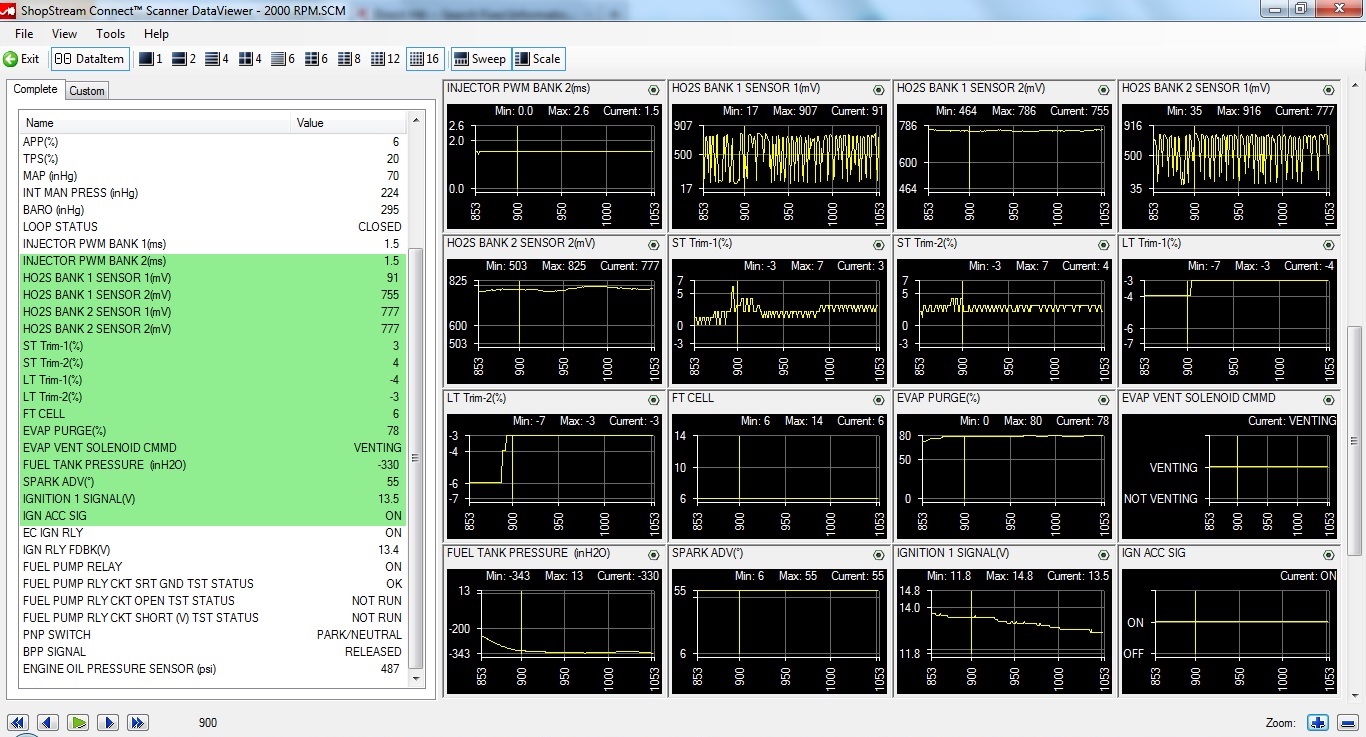Select the MAP (inHg) row
Viewport: 1366px width, 737px height.
coord(212,176)
